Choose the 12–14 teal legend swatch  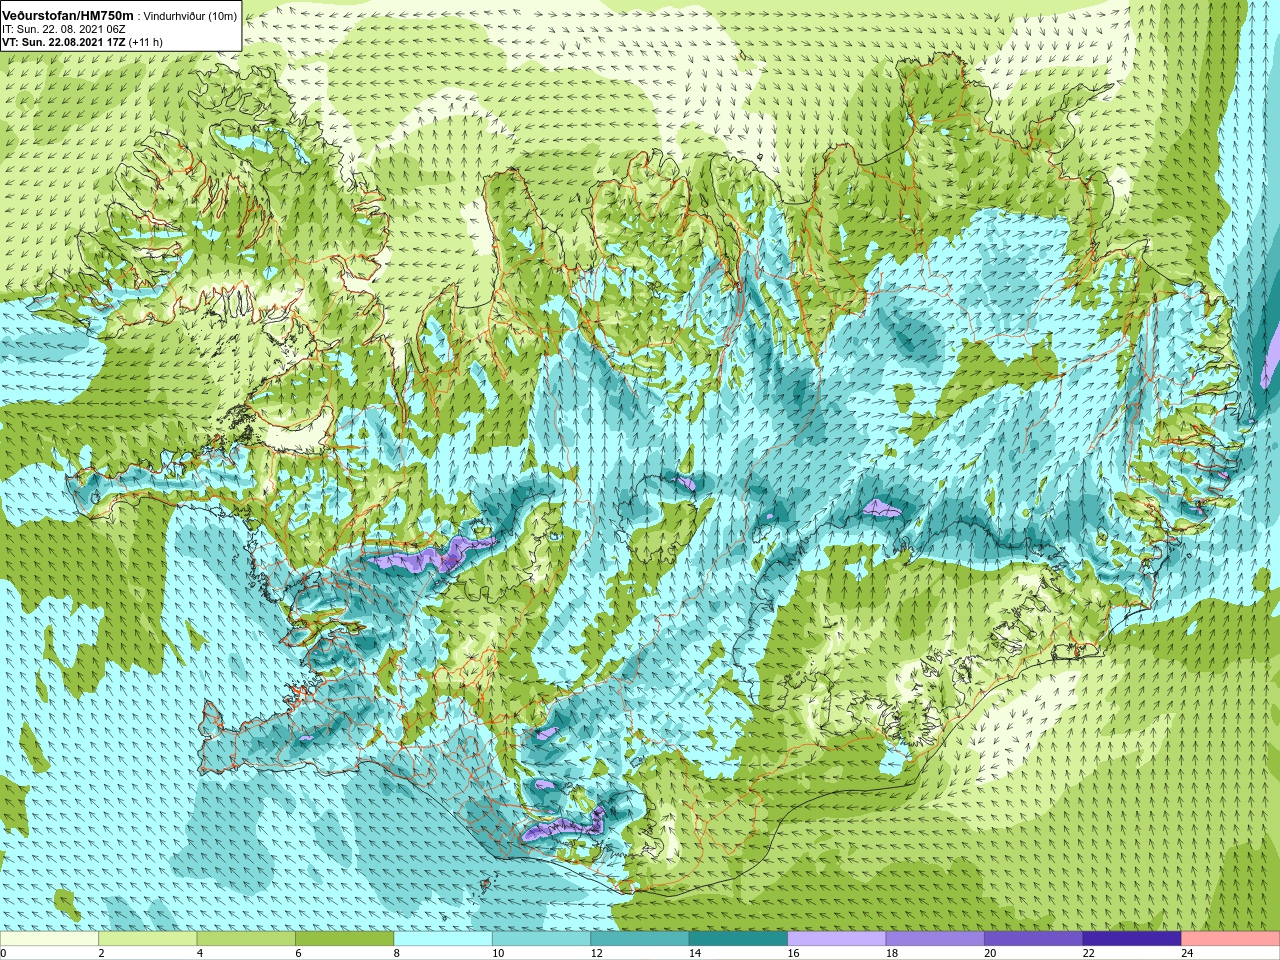click(x=640, y=939)
